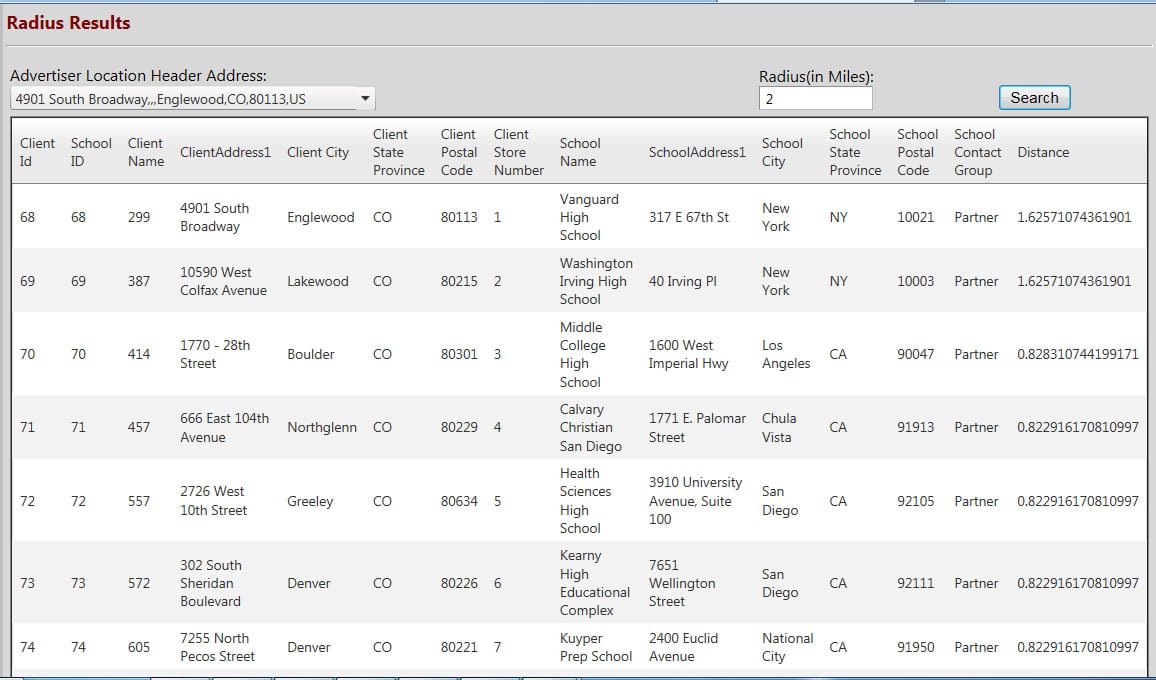
Task: Click the Kearny High Educational Complex cell
Action: click(x=595, y=583)
